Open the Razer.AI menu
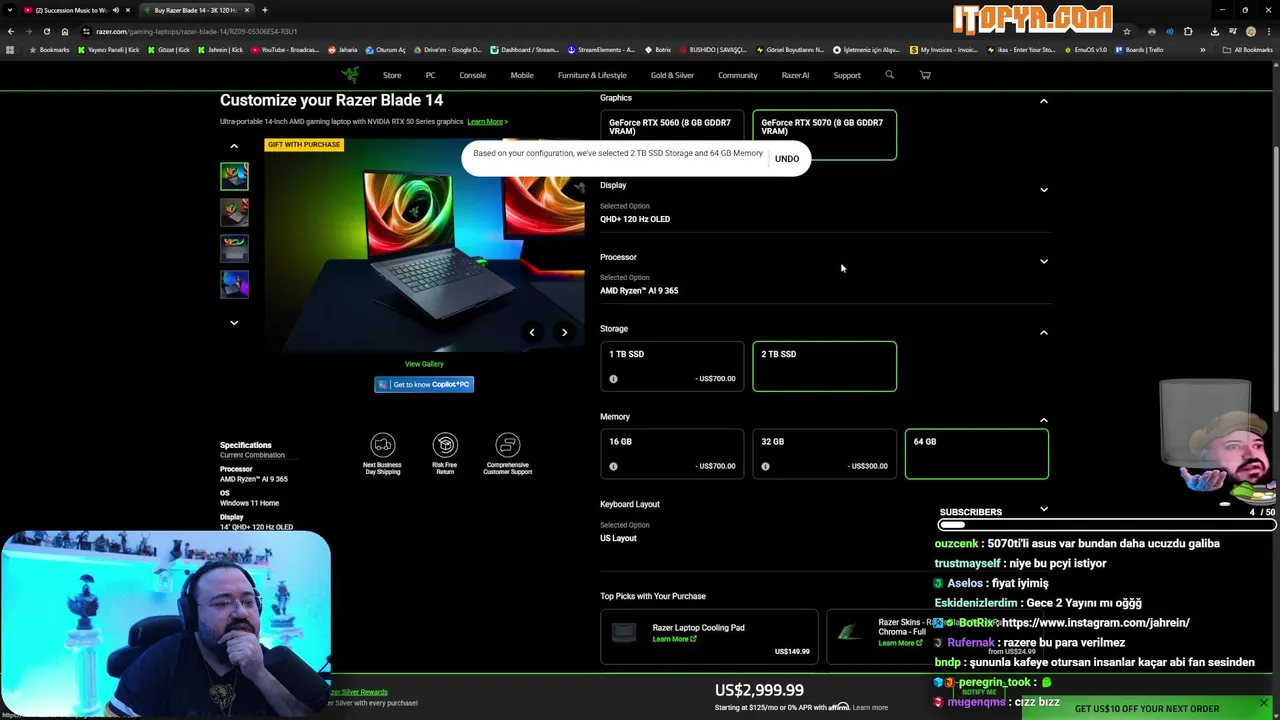 (795, 75)
